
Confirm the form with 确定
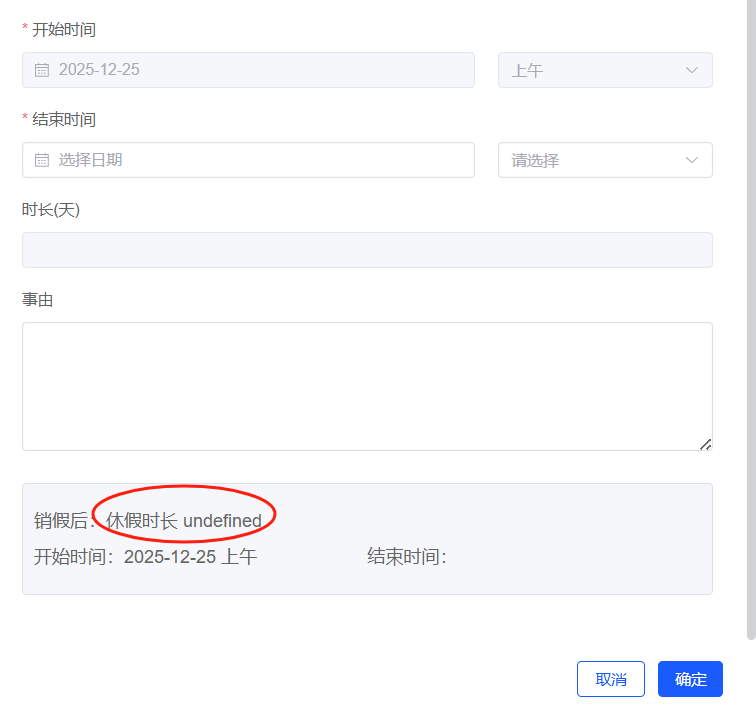690,679
